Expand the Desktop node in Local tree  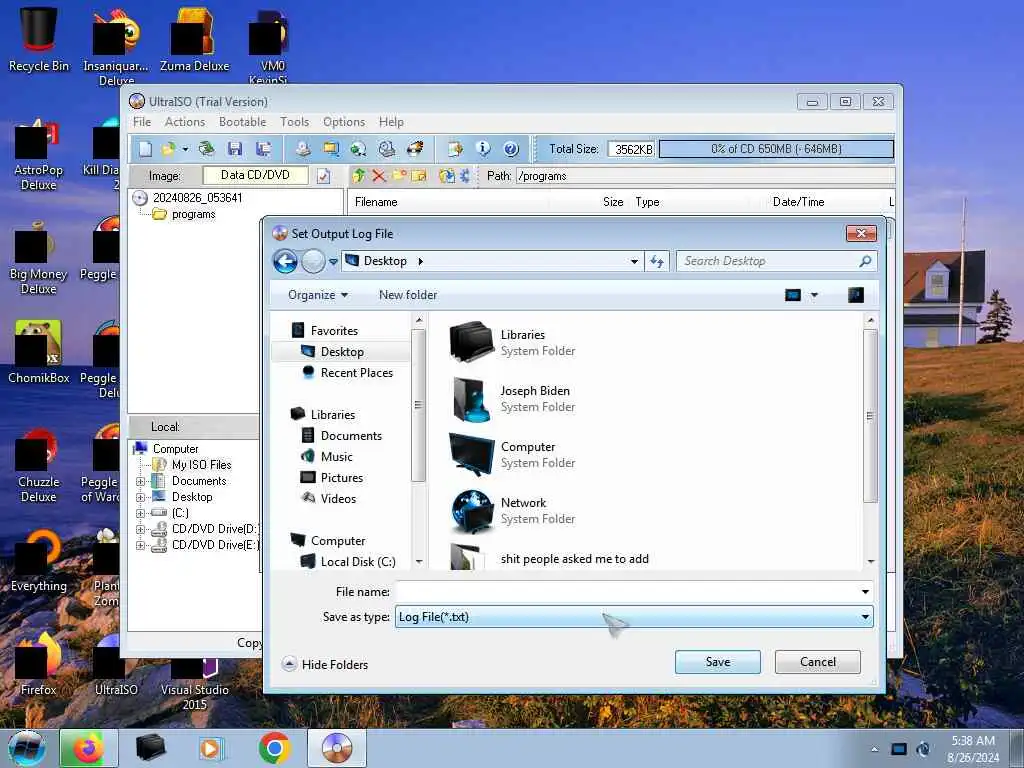[140, 497]
